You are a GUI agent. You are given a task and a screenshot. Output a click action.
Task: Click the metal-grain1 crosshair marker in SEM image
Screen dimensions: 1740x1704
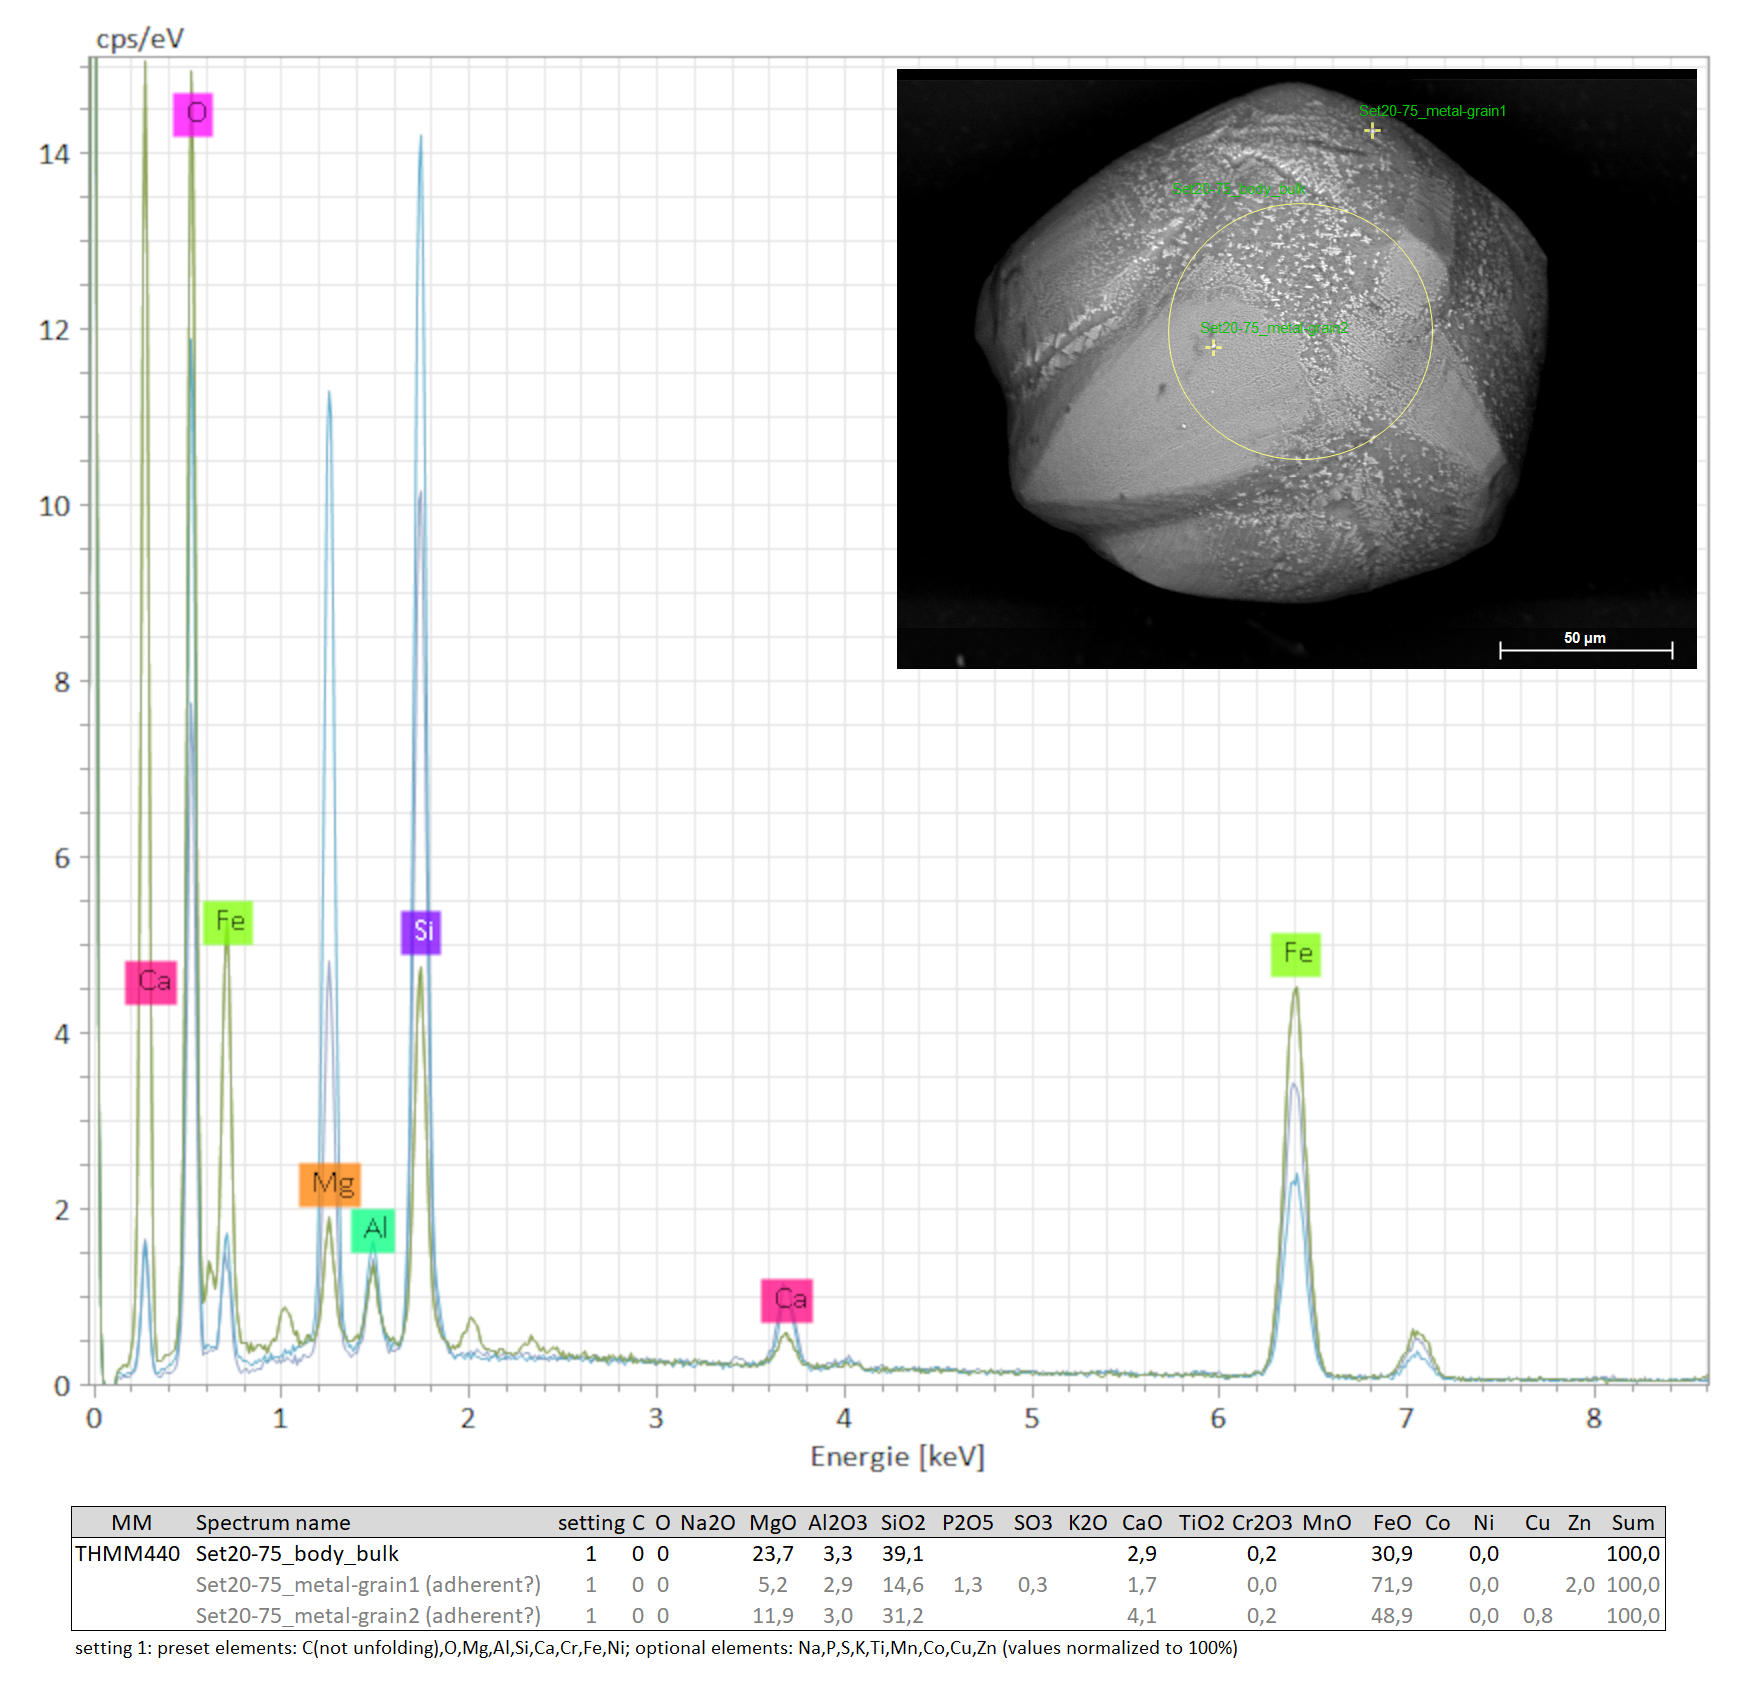click(1372, 131)
